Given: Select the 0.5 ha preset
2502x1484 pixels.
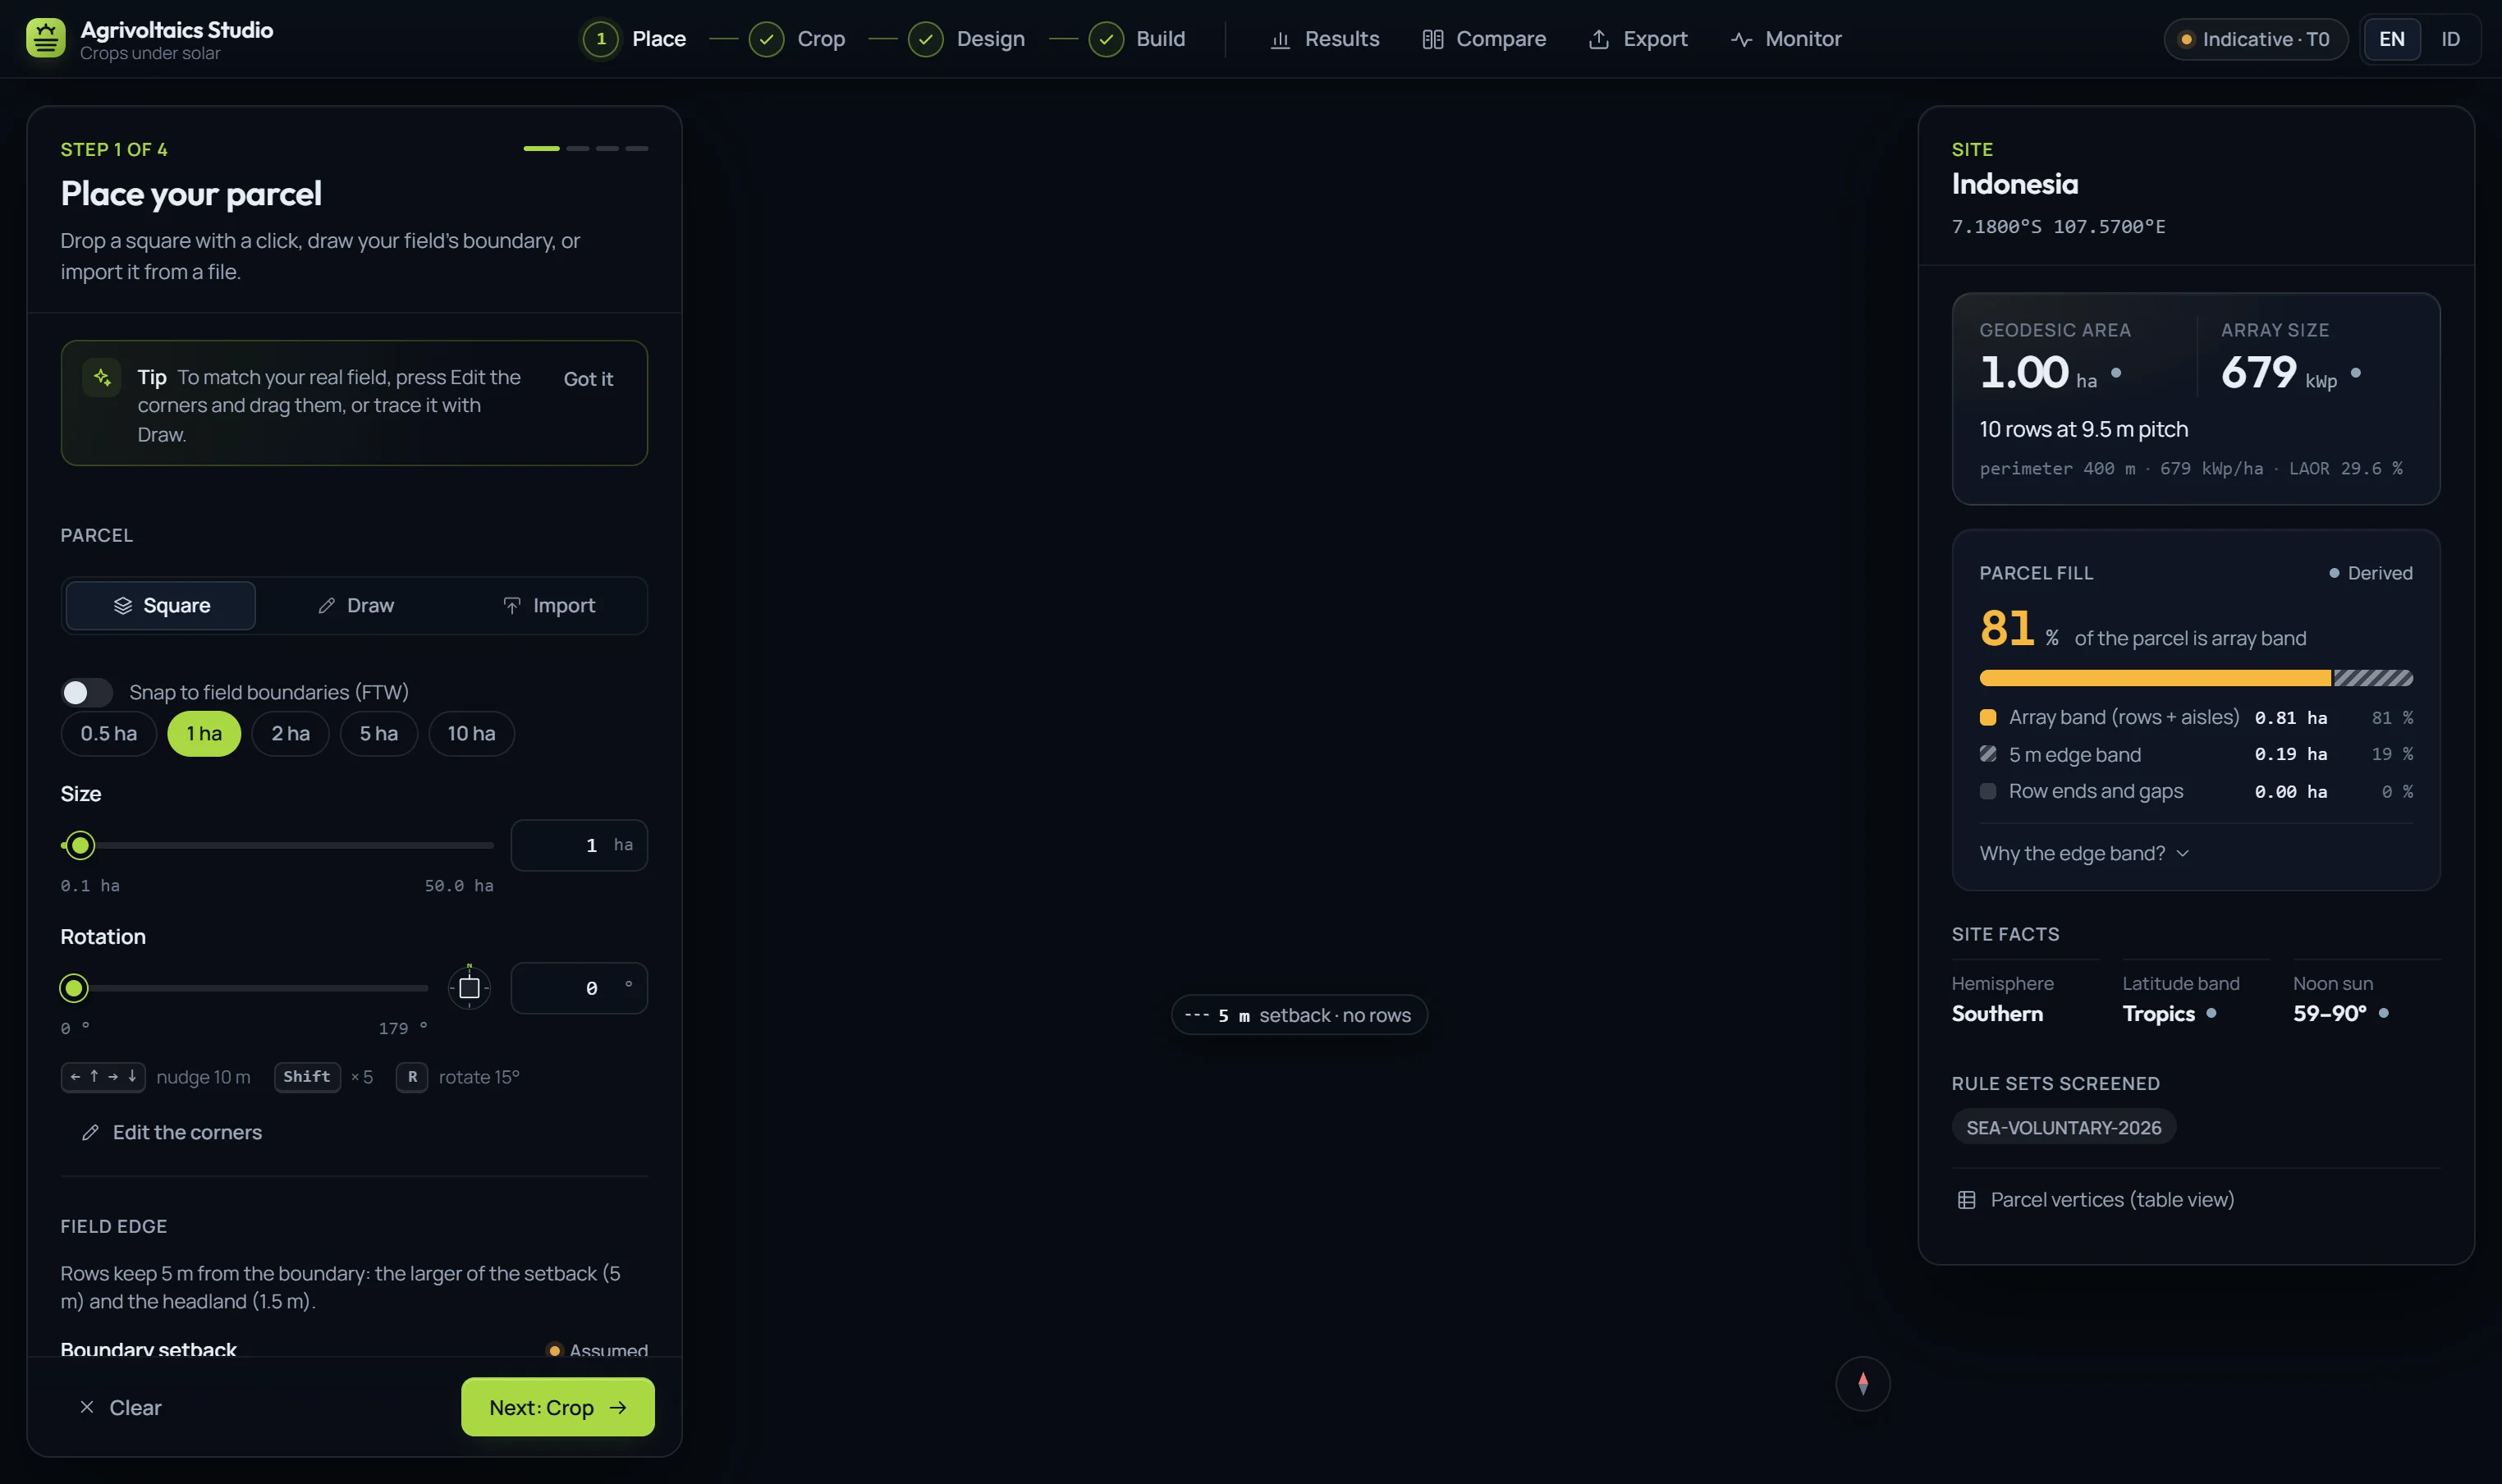Looking at the screenshot, I should [109, 734].
